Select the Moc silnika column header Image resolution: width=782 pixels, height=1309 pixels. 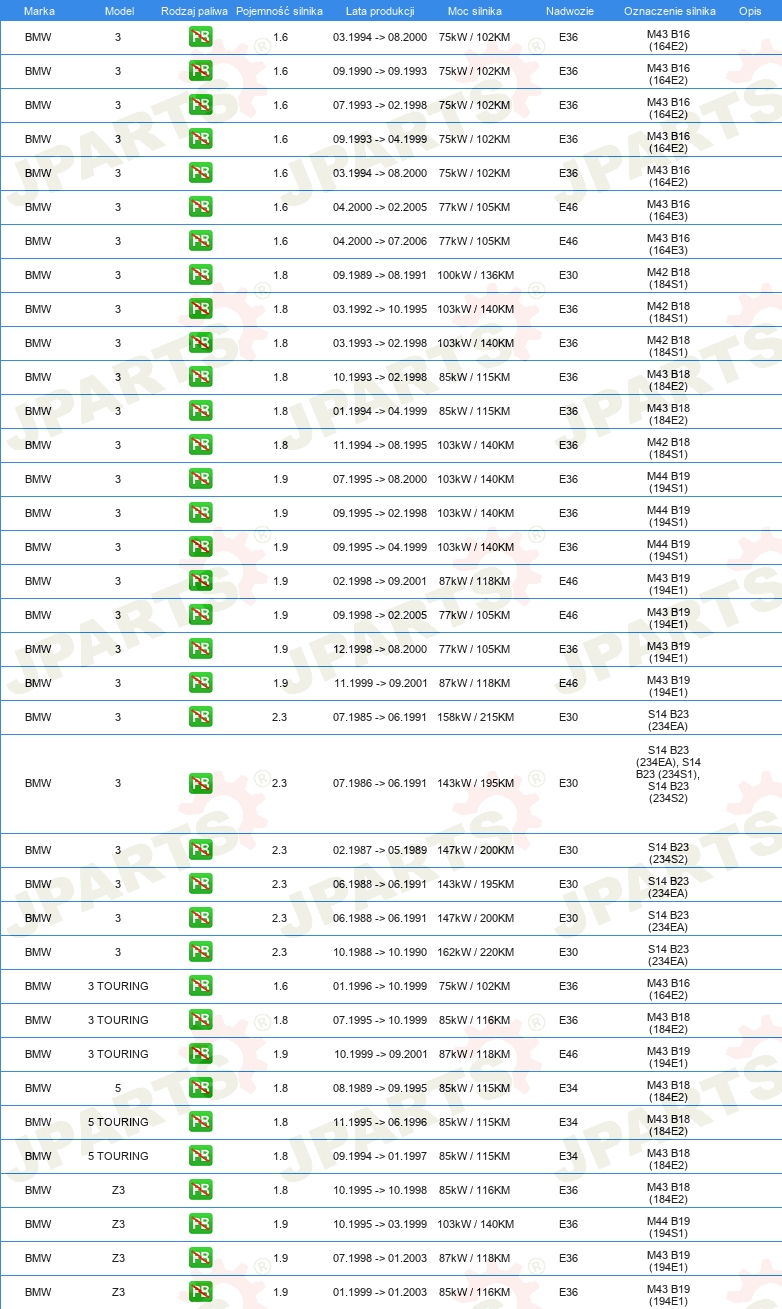[474, 11]
